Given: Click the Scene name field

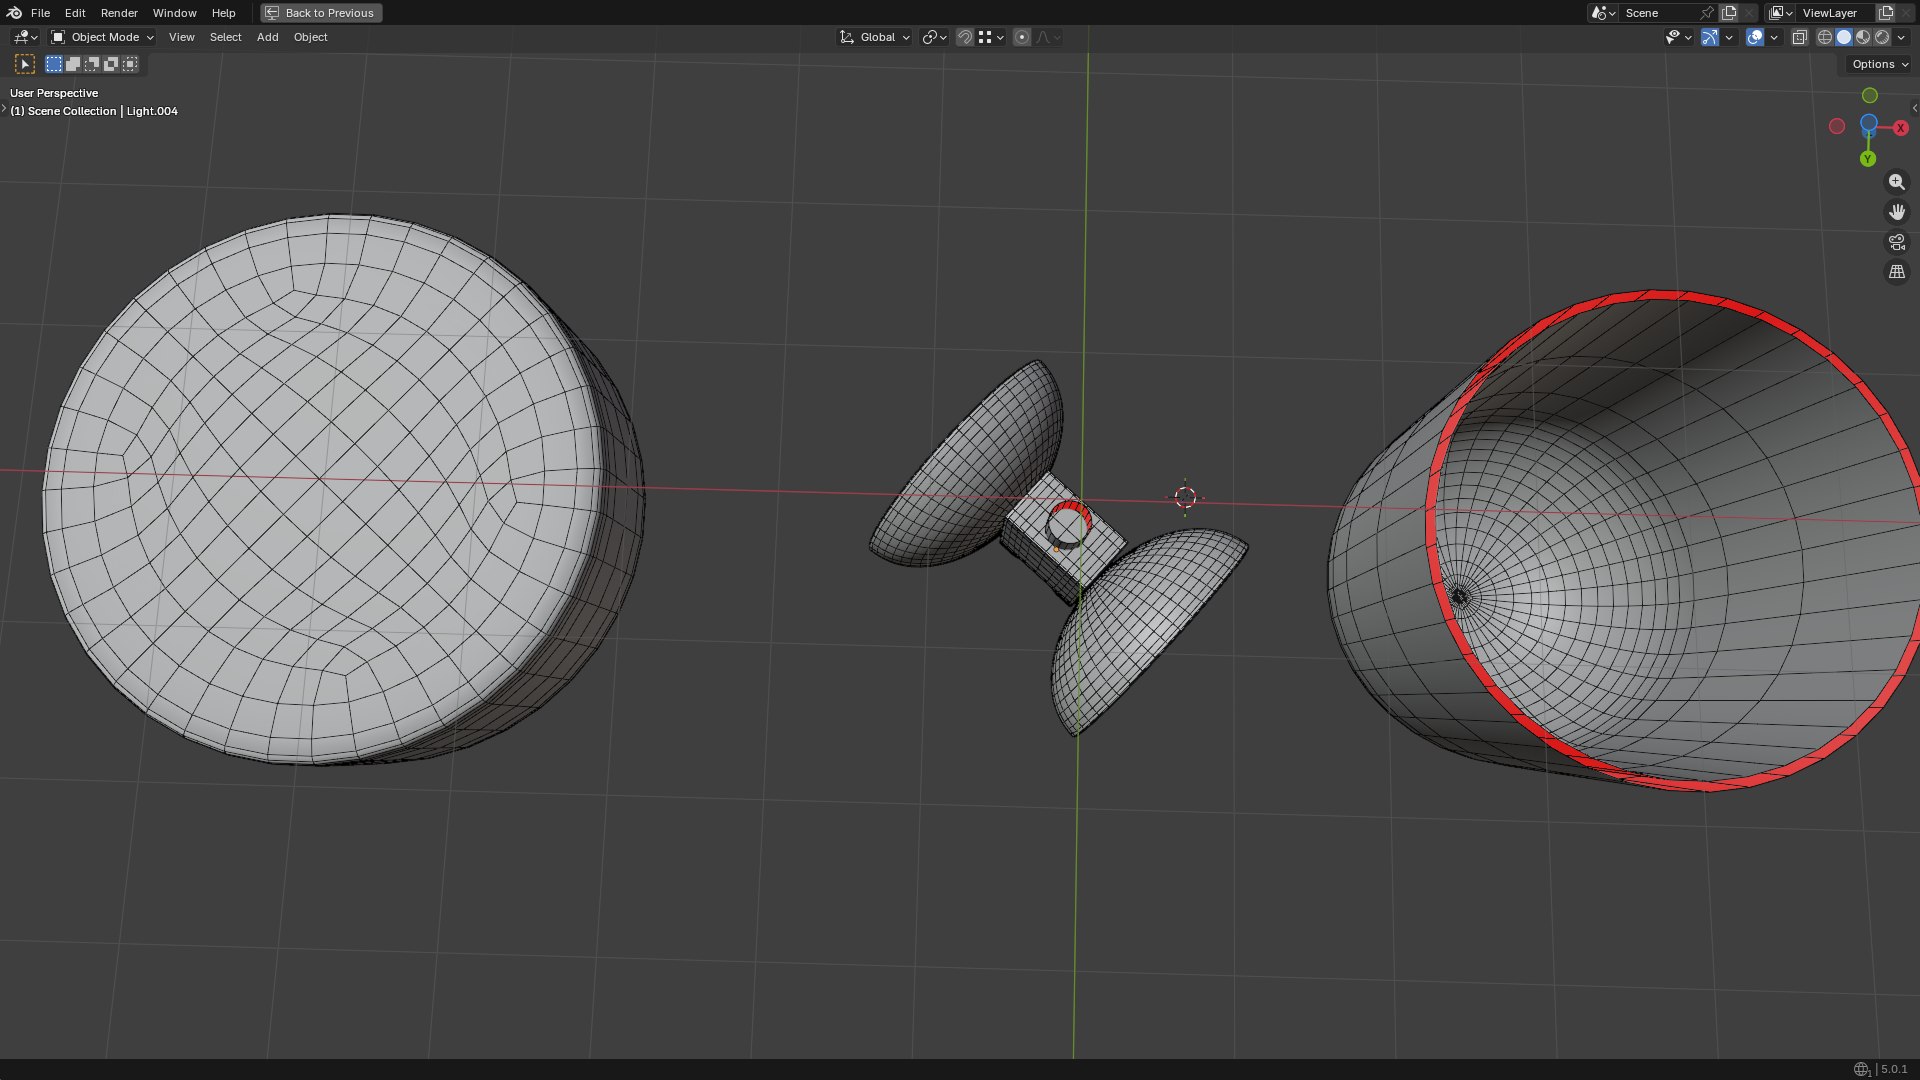Looking at the screenshot, I should 1658,13.
